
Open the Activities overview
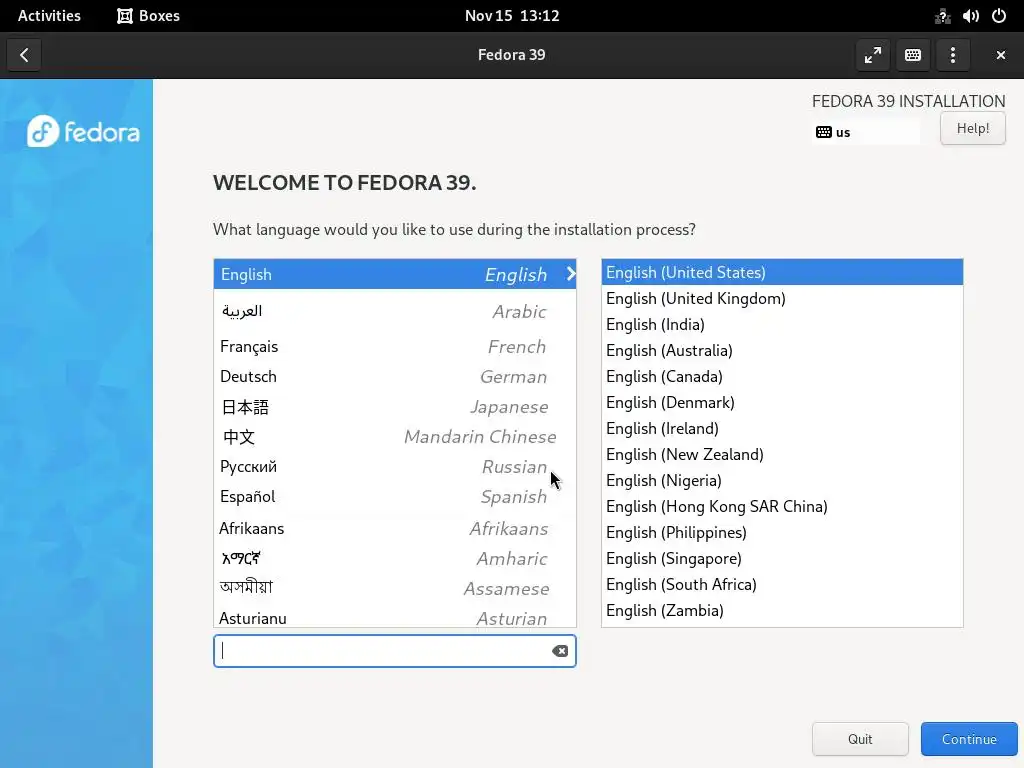pyautogui.click(x=49, y=16)
